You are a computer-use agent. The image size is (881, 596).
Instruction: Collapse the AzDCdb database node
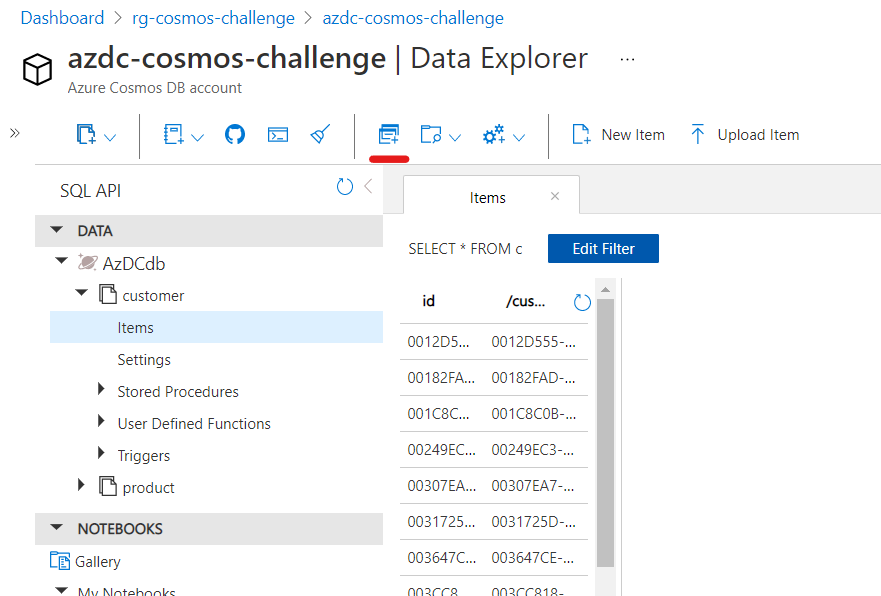(x=61, y=262)
